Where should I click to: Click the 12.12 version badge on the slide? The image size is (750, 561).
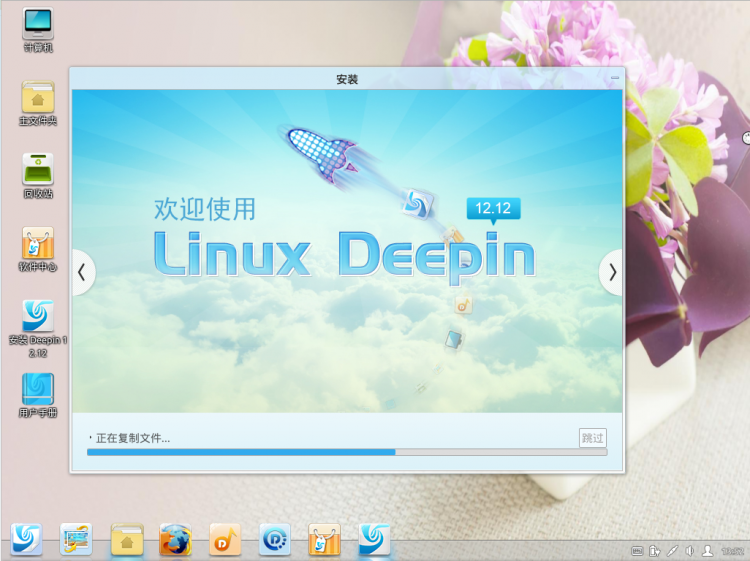[493, 209]
